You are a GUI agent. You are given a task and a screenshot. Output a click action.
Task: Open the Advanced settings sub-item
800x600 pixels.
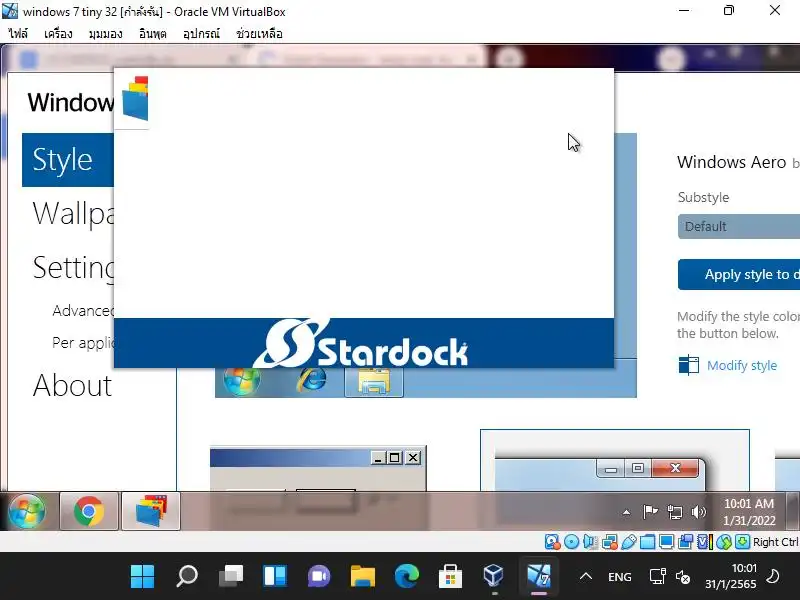pyautogui.click(x=83, y=310)
